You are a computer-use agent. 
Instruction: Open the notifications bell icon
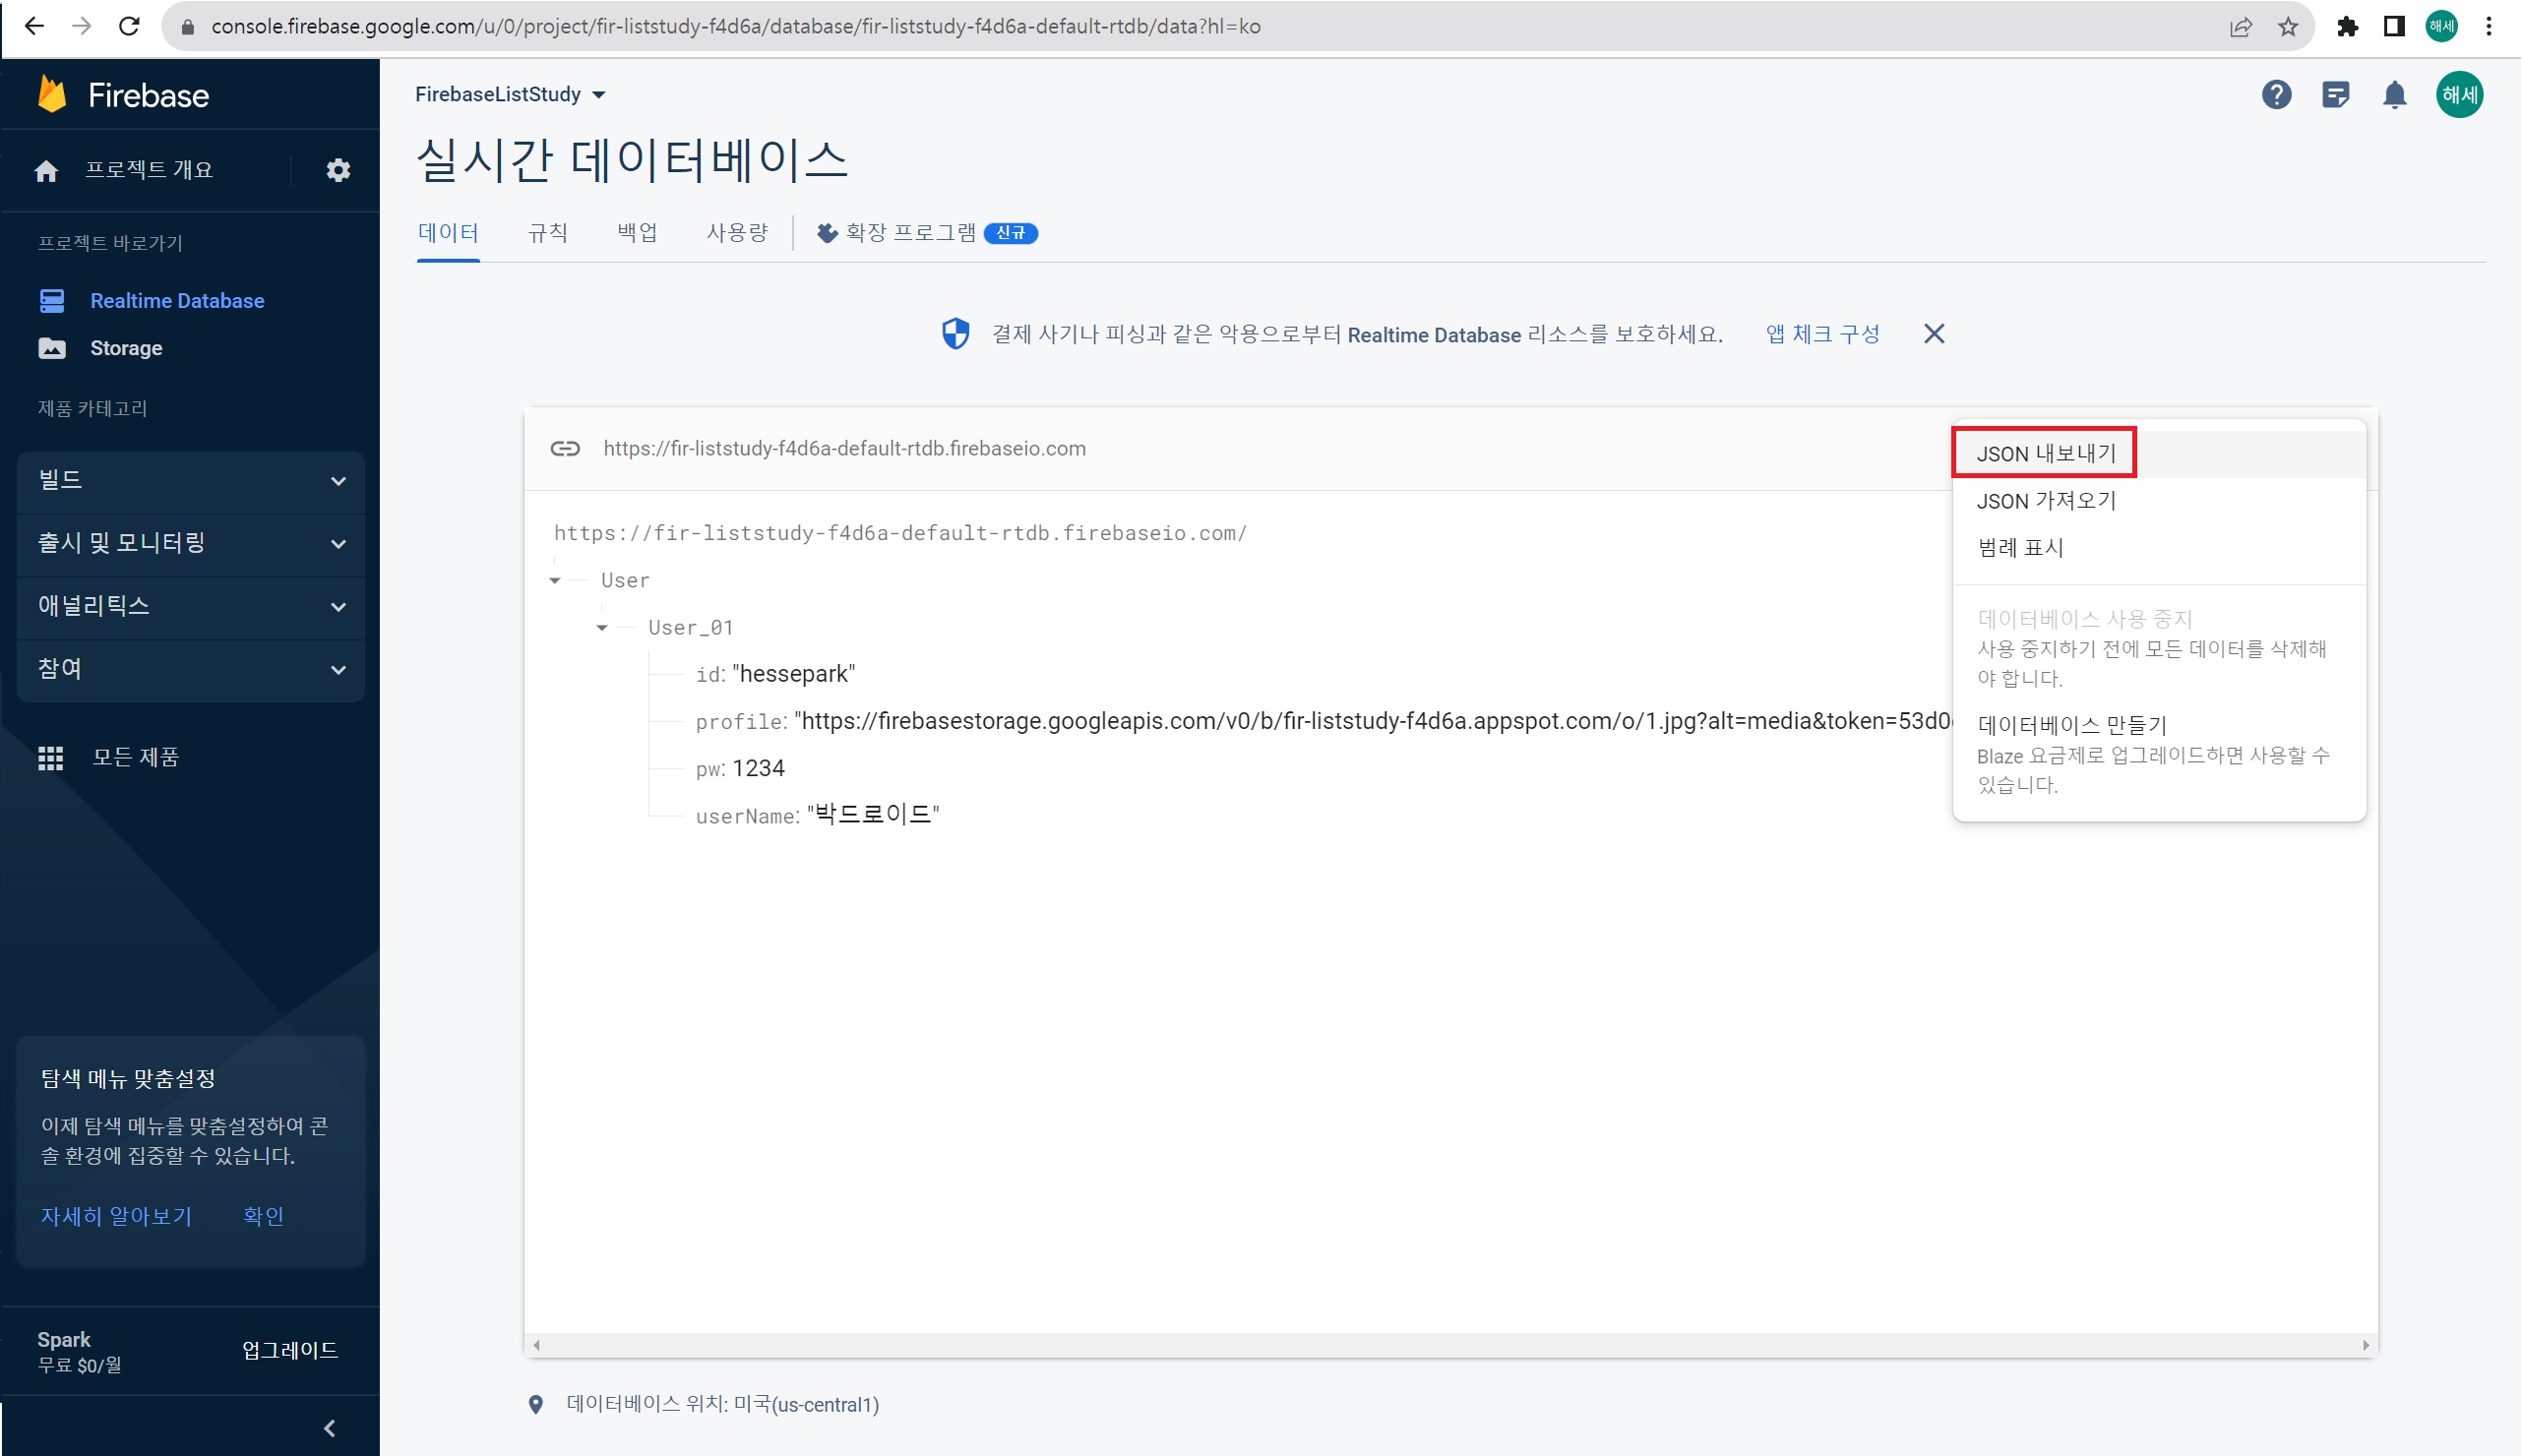pos(2394,95)
